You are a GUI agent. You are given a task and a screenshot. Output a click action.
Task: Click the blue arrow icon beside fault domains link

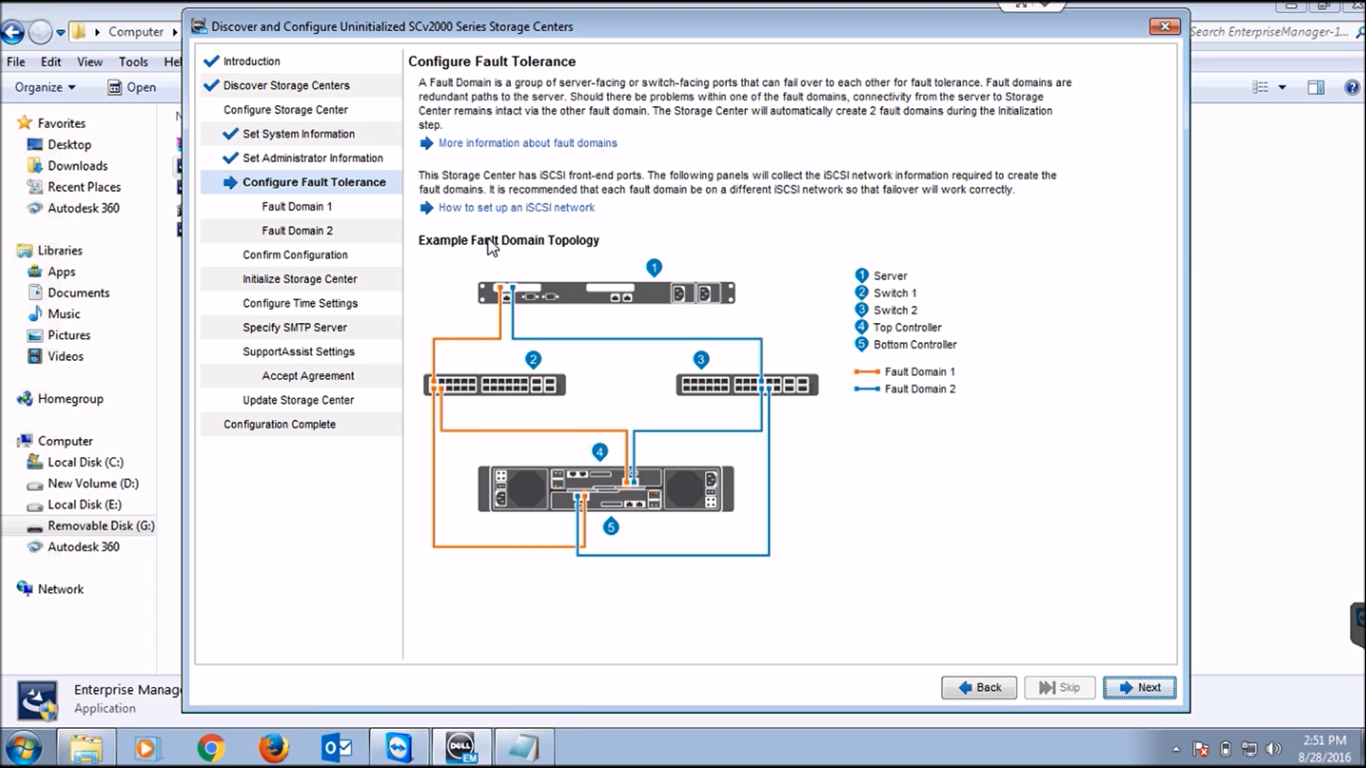click(427, 143)
